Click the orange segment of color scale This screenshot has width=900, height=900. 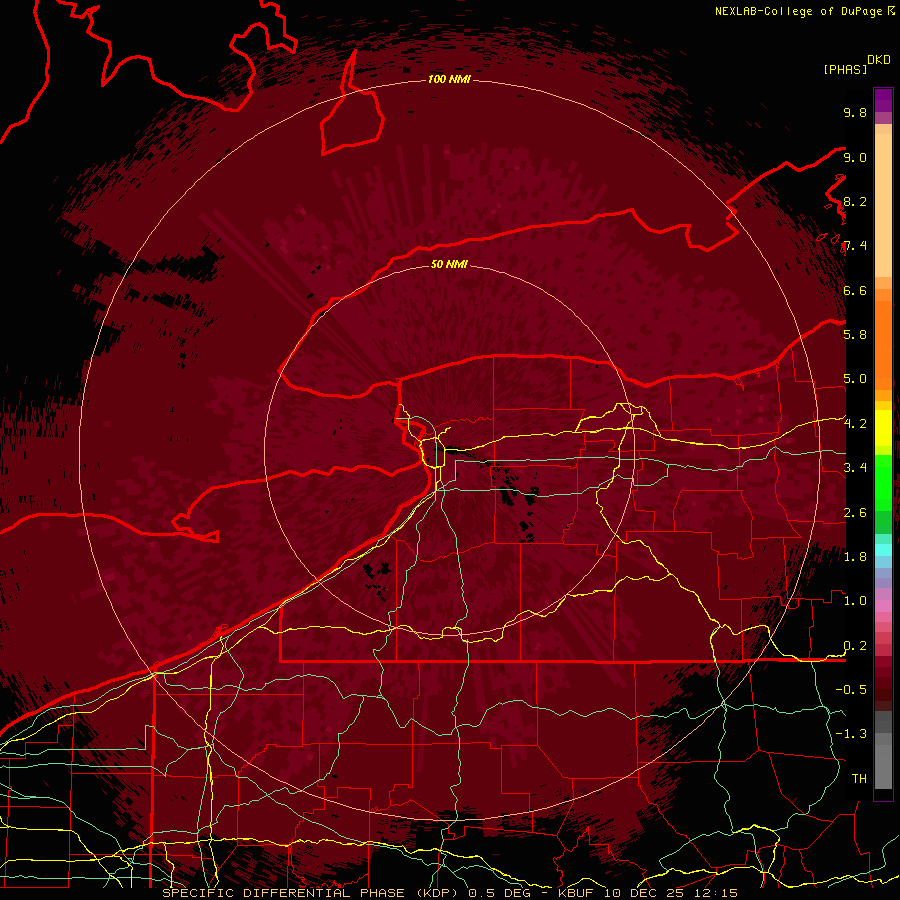[x=883, y=339]
